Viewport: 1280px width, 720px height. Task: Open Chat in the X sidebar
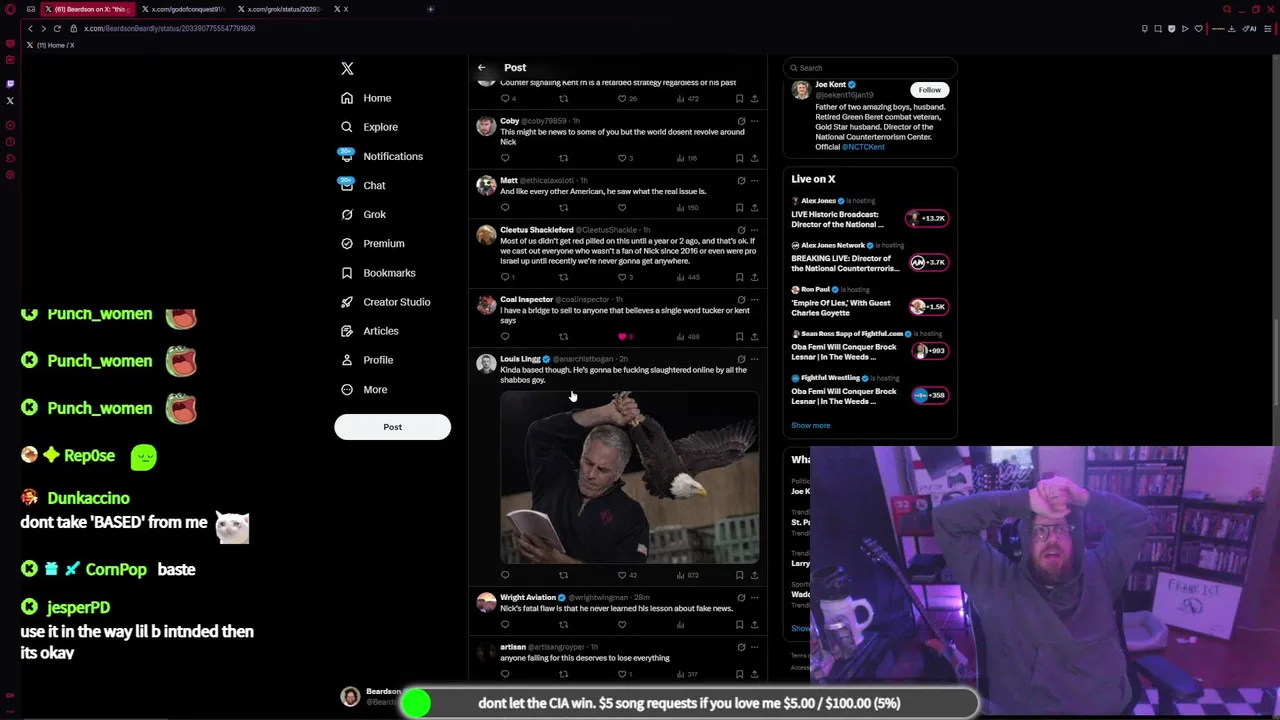[363, 185]
